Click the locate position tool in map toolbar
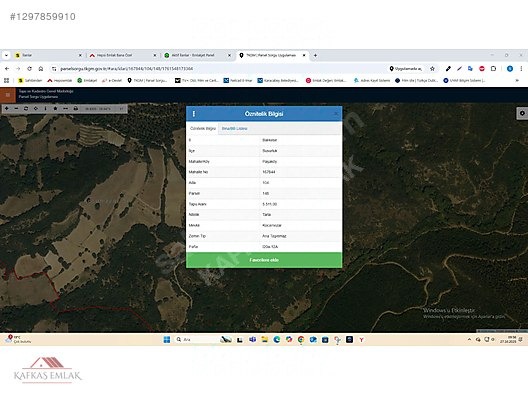528x396 pixels. pyautogui.click(x=36, y=108)
